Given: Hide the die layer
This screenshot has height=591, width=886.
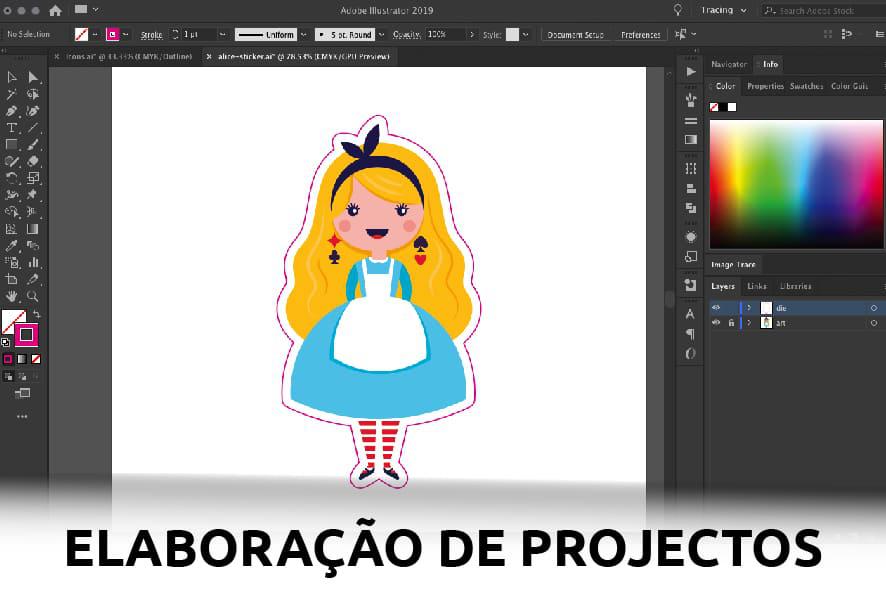Looking at the screenshot, I should [x=716, y=308].
